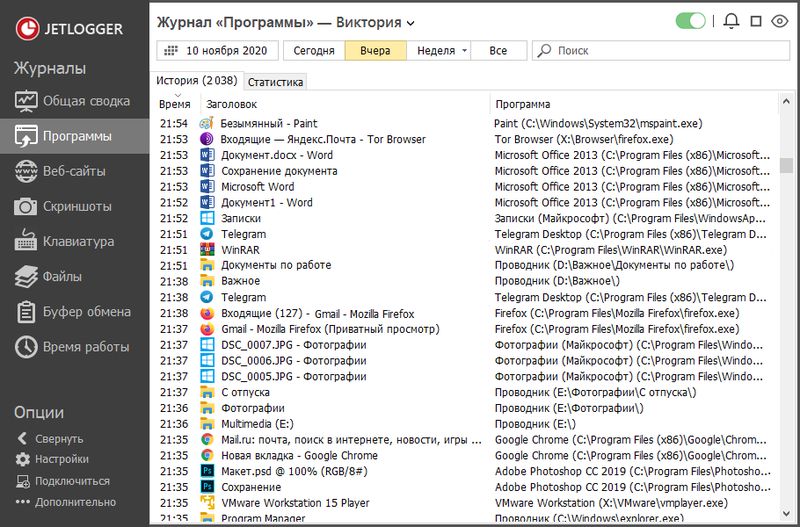This screenshot has height=527, width=800.
Task: Toggle the green monitoring switch
Action: 691,21
